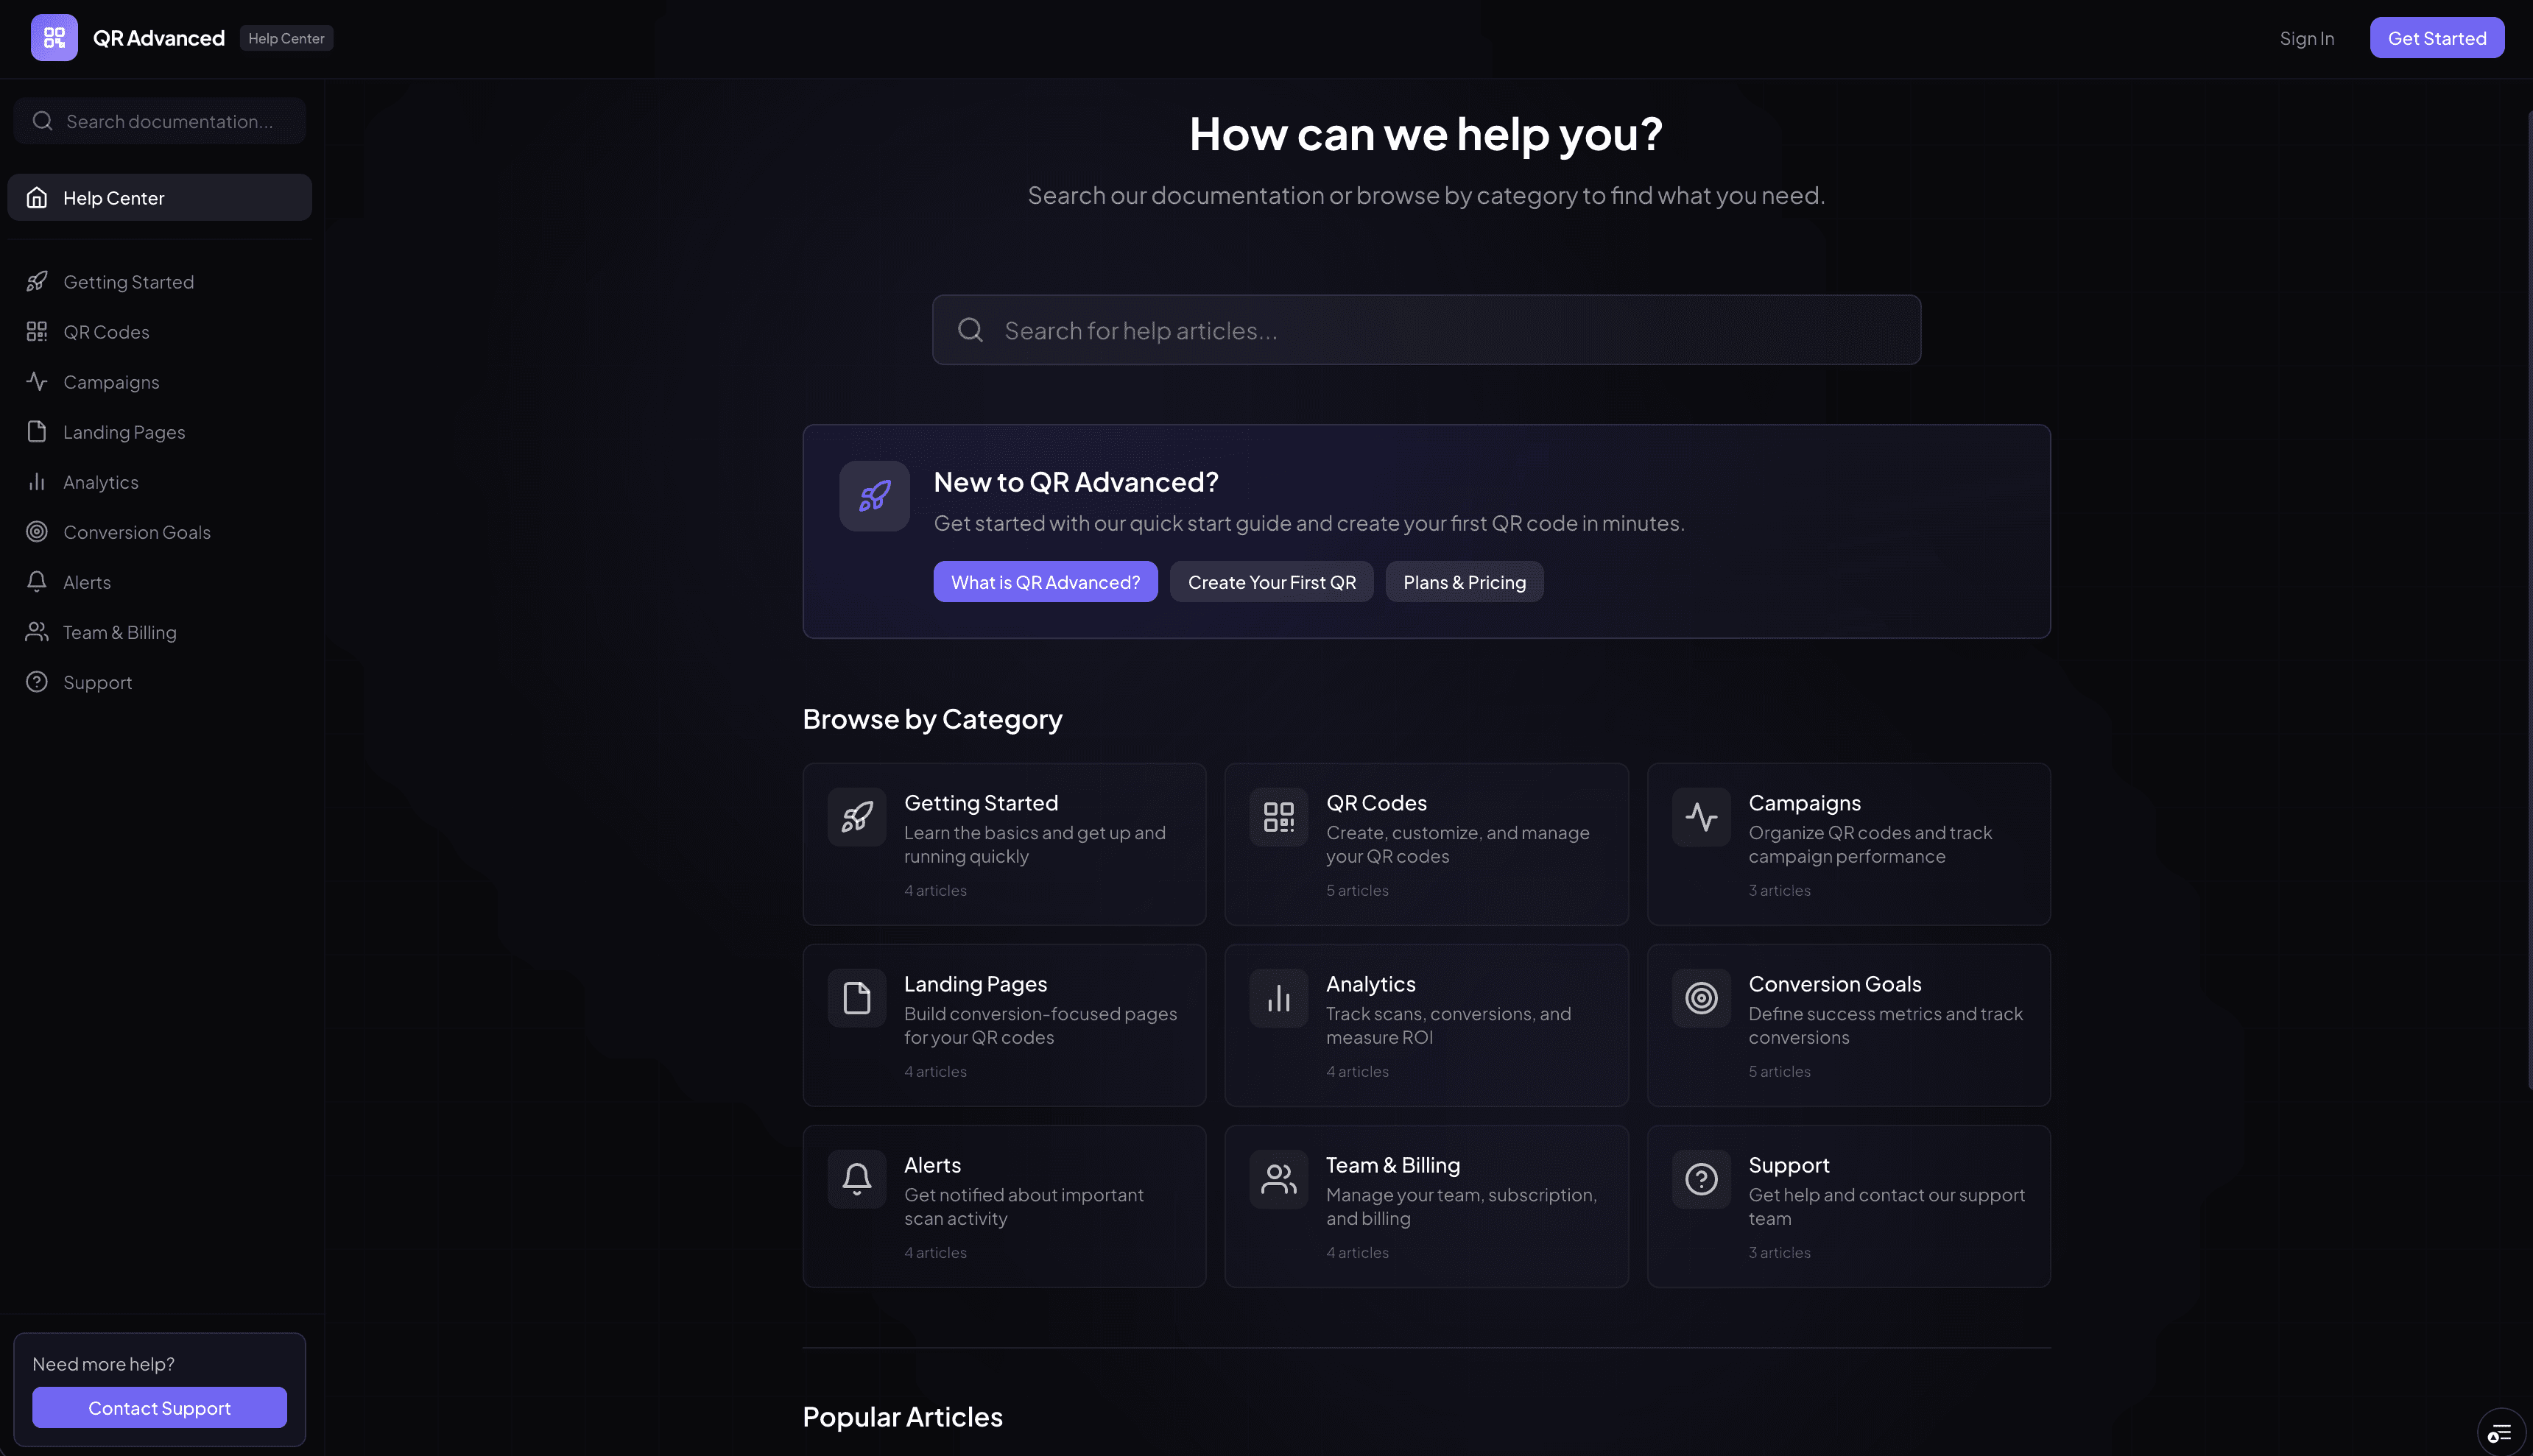
Task: Click the Contact Support button
Action: pos(159,1408)
